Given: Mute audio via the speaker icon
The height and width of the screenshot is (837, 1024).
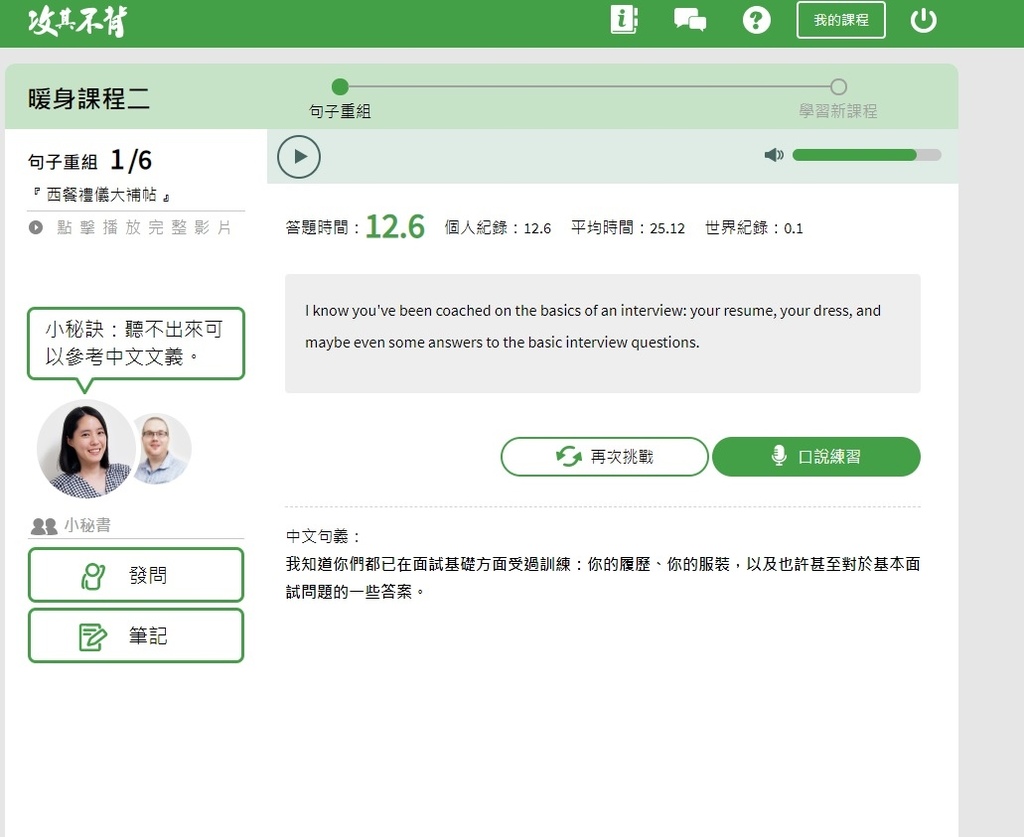Looking at the screenshot, I should click(x=773, y=155).
